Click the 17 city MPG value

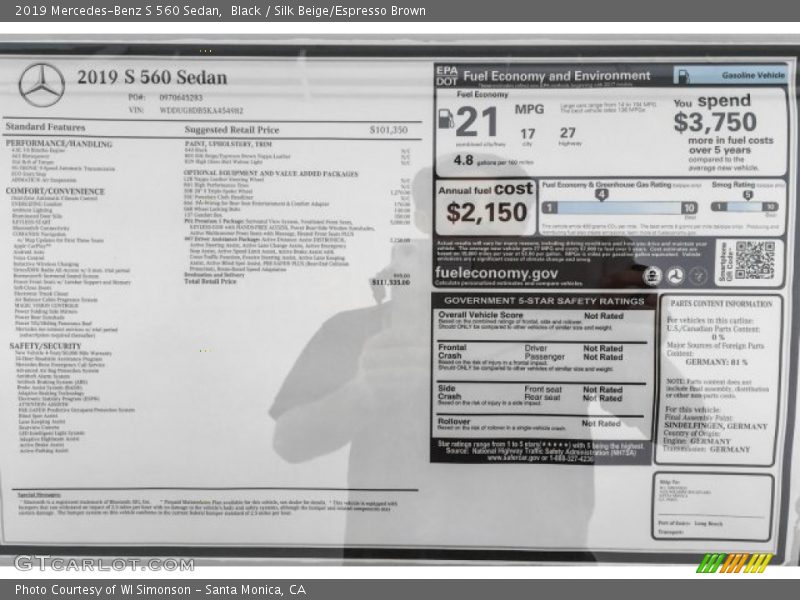[528, 134]
